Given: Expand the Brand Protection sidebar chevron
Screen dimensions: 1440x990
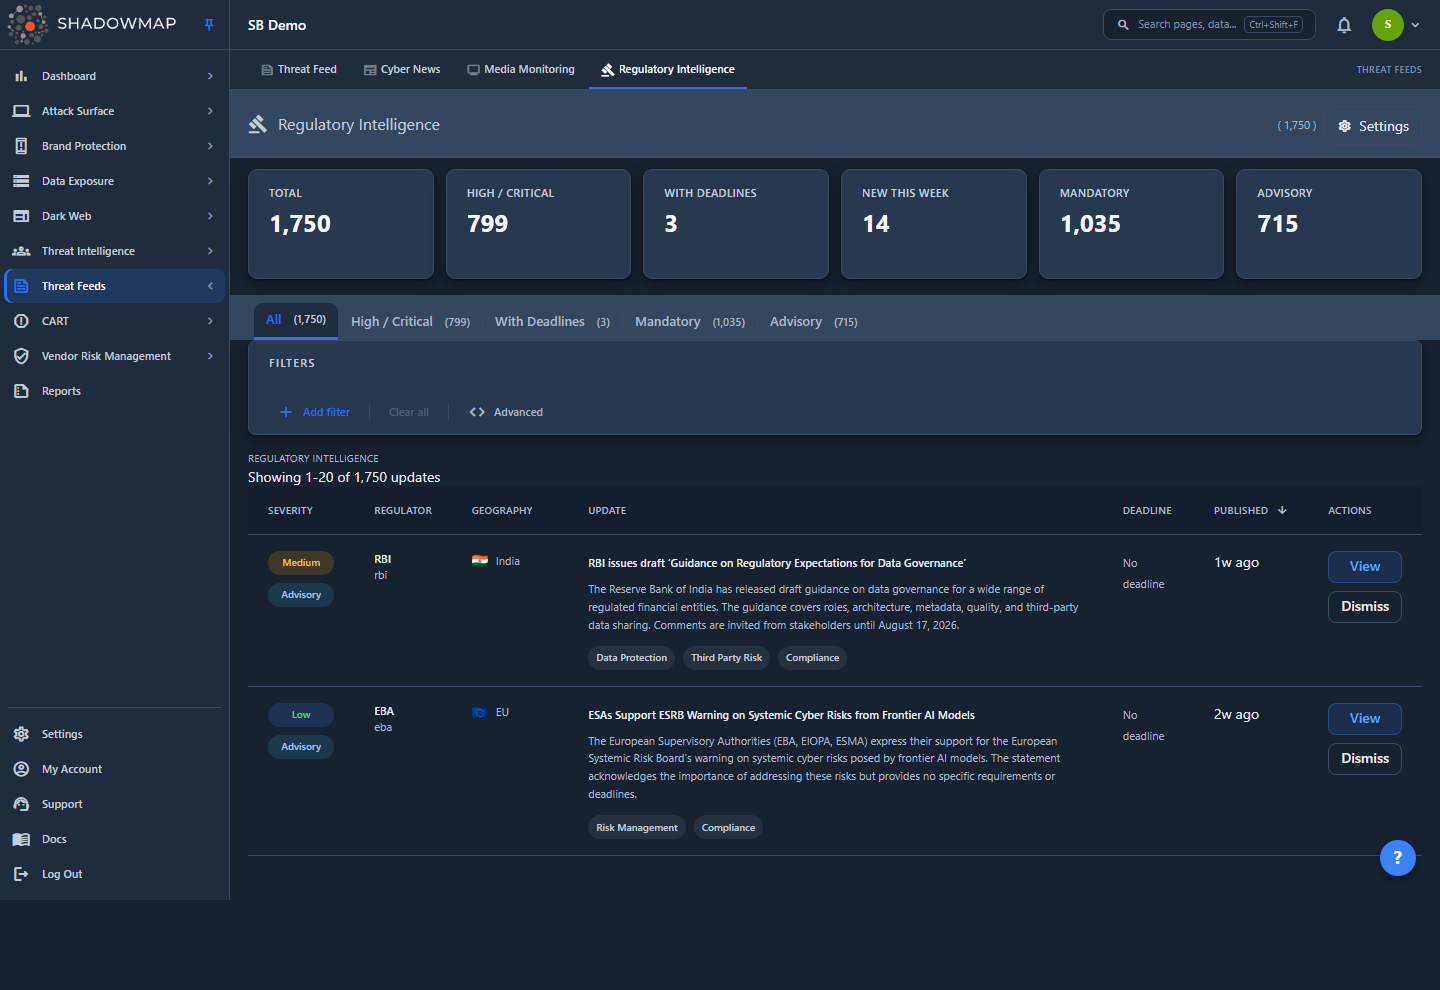Looking at the screenshot, I should [210, 146].
